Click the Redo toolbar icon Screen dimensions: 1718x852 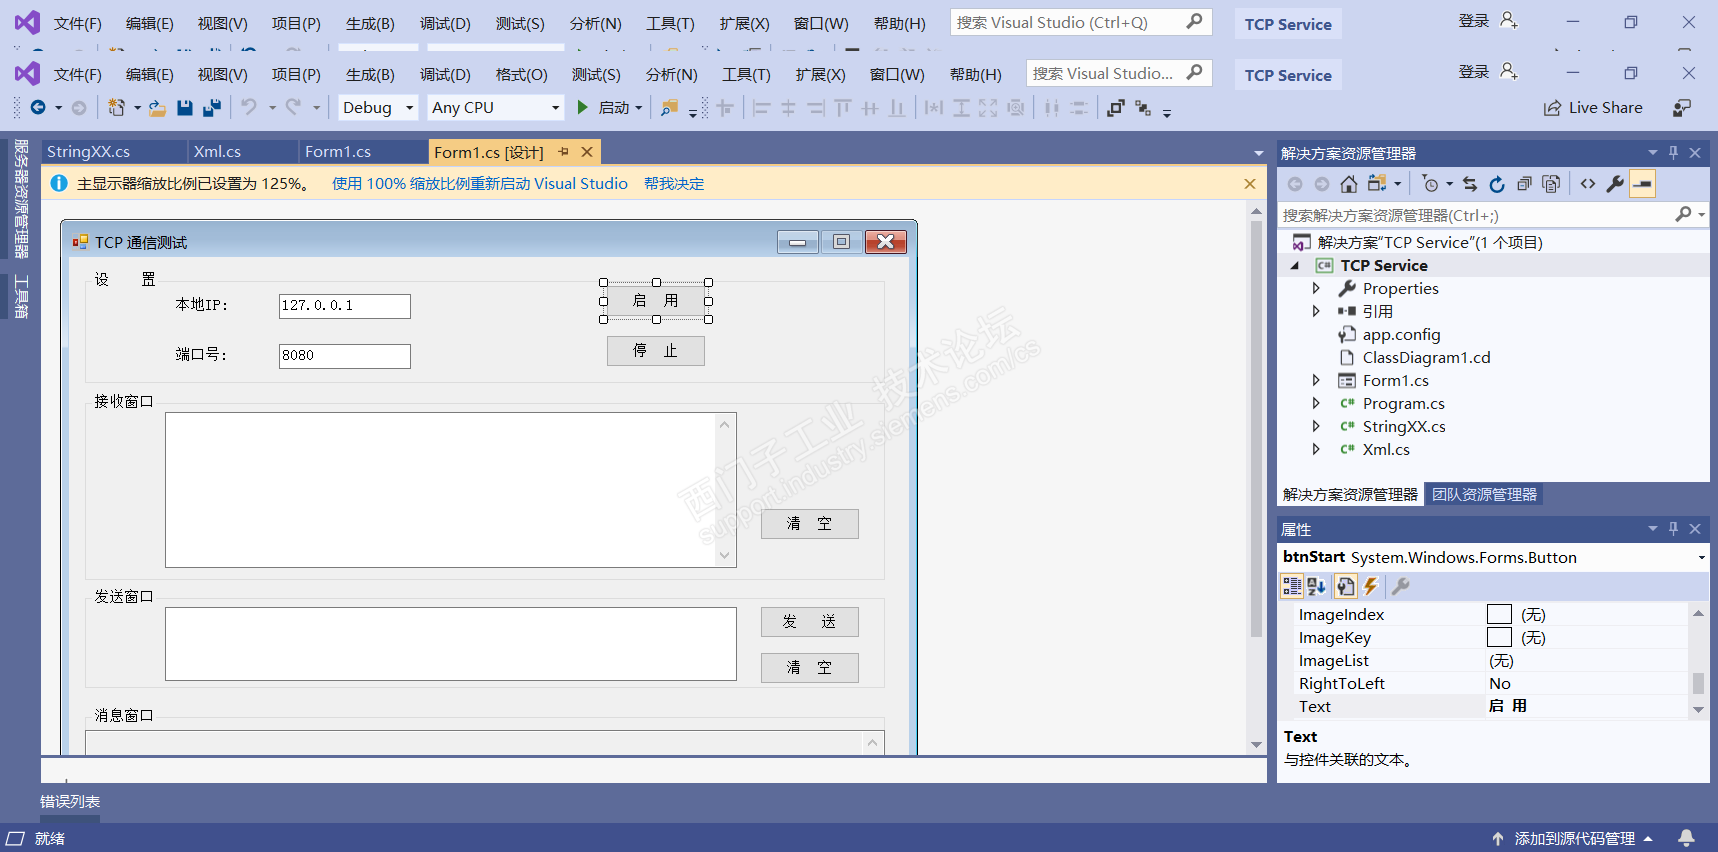(x=293, y=107)
